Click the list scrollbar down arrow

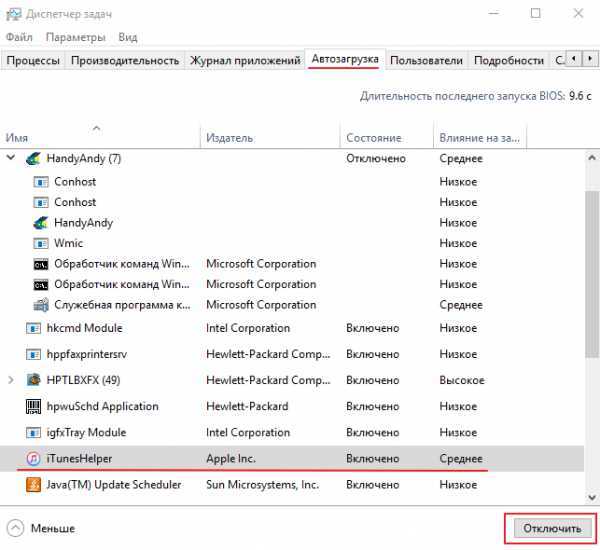click(592, 497)
